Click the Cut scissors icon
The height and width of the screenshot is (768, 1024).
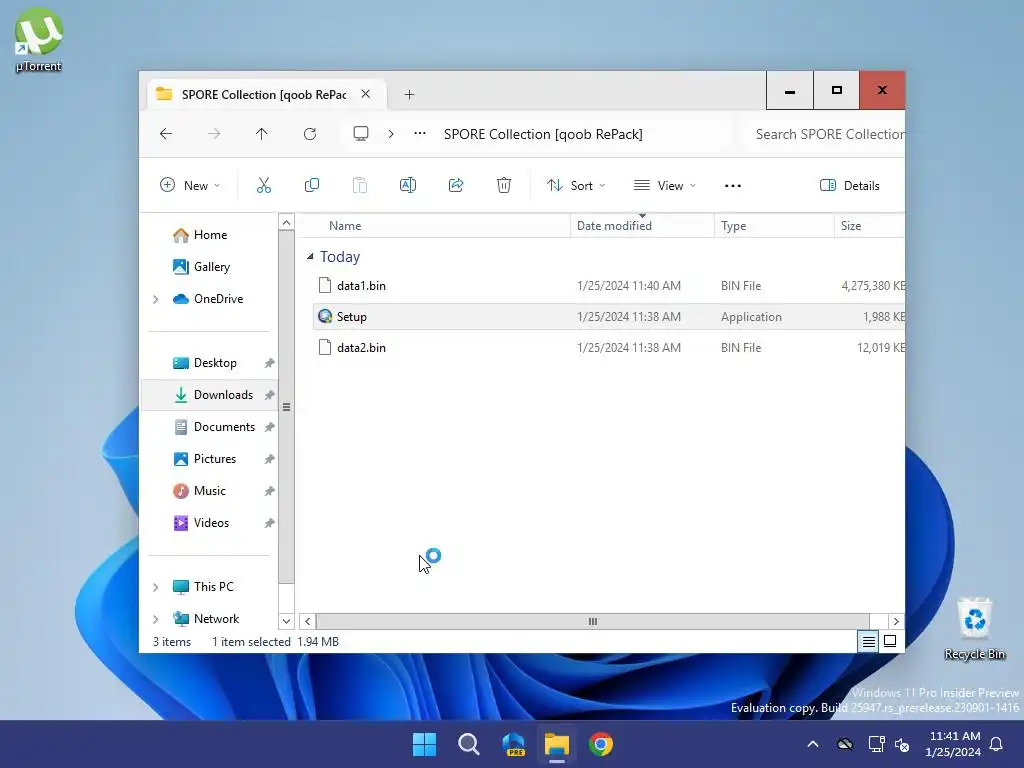coord(264,185)
